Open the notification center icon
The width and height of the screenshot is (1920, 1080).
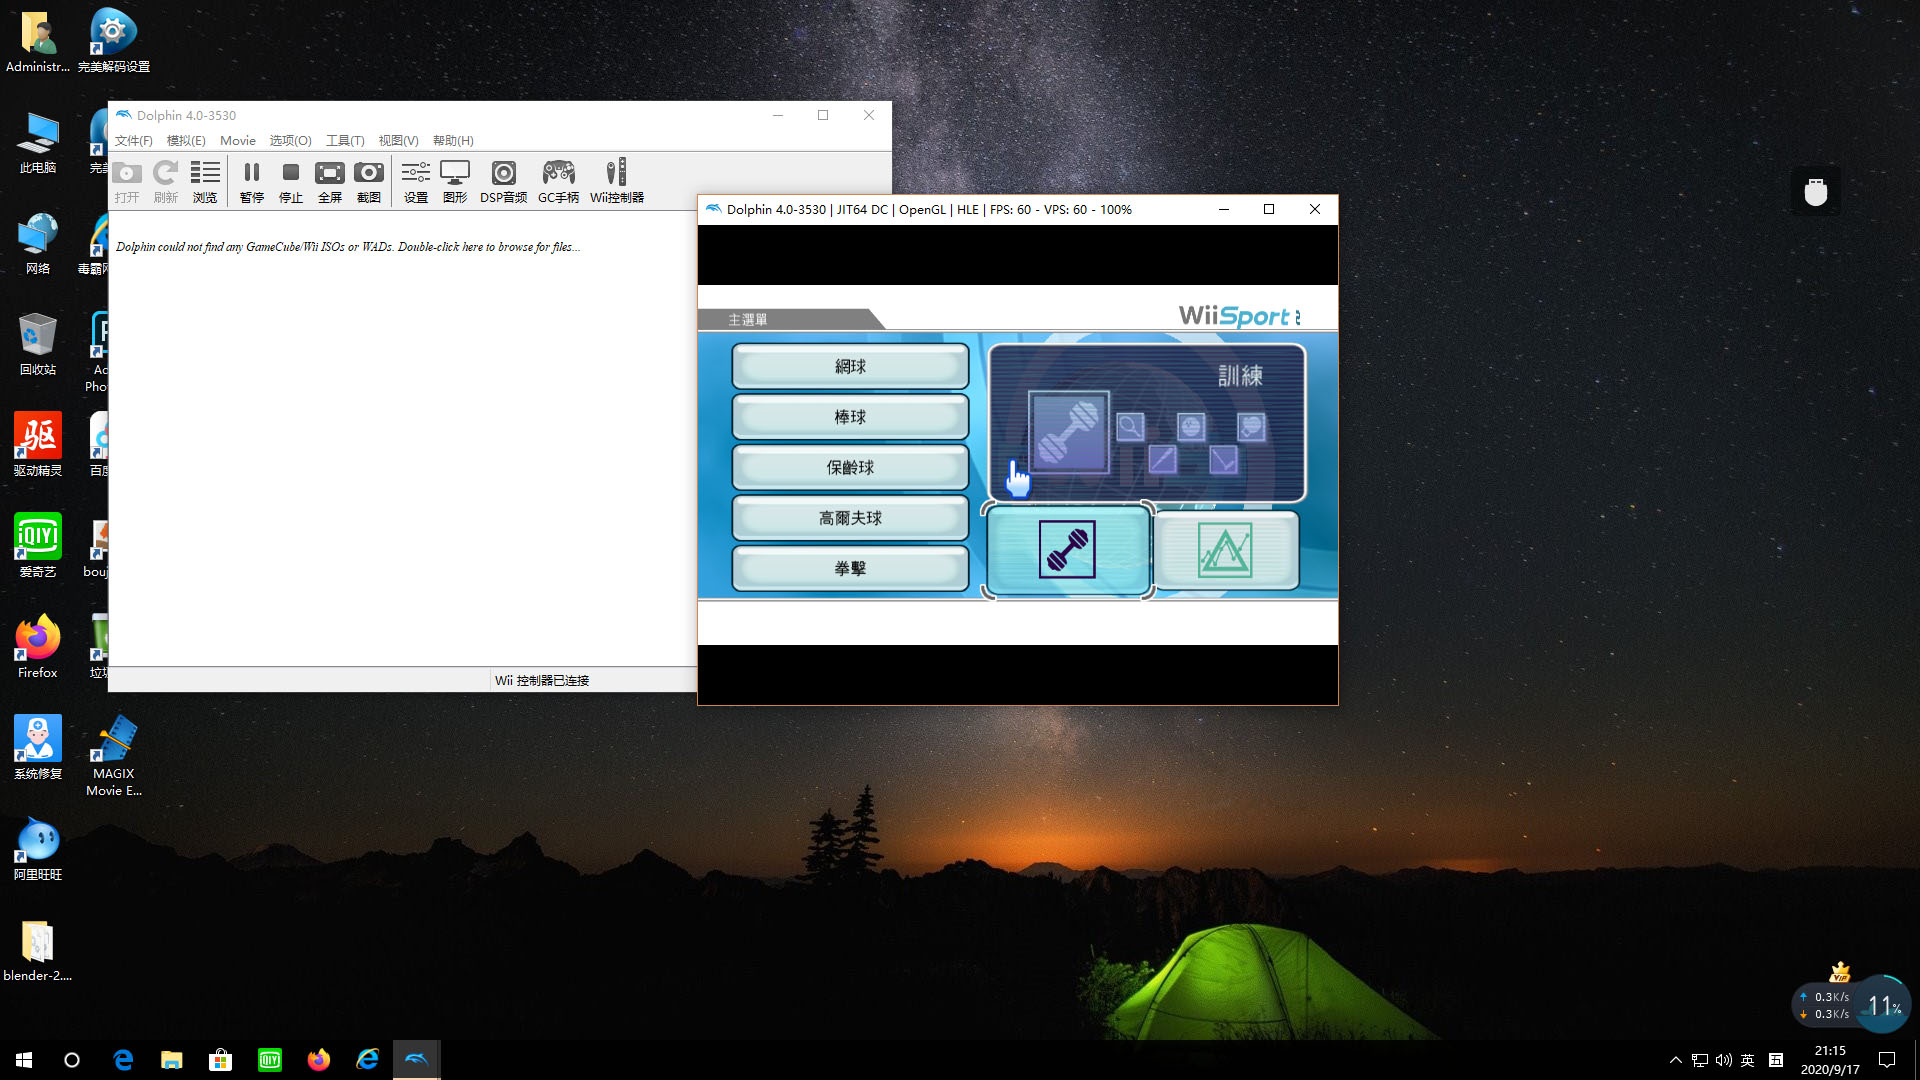1887,1060
